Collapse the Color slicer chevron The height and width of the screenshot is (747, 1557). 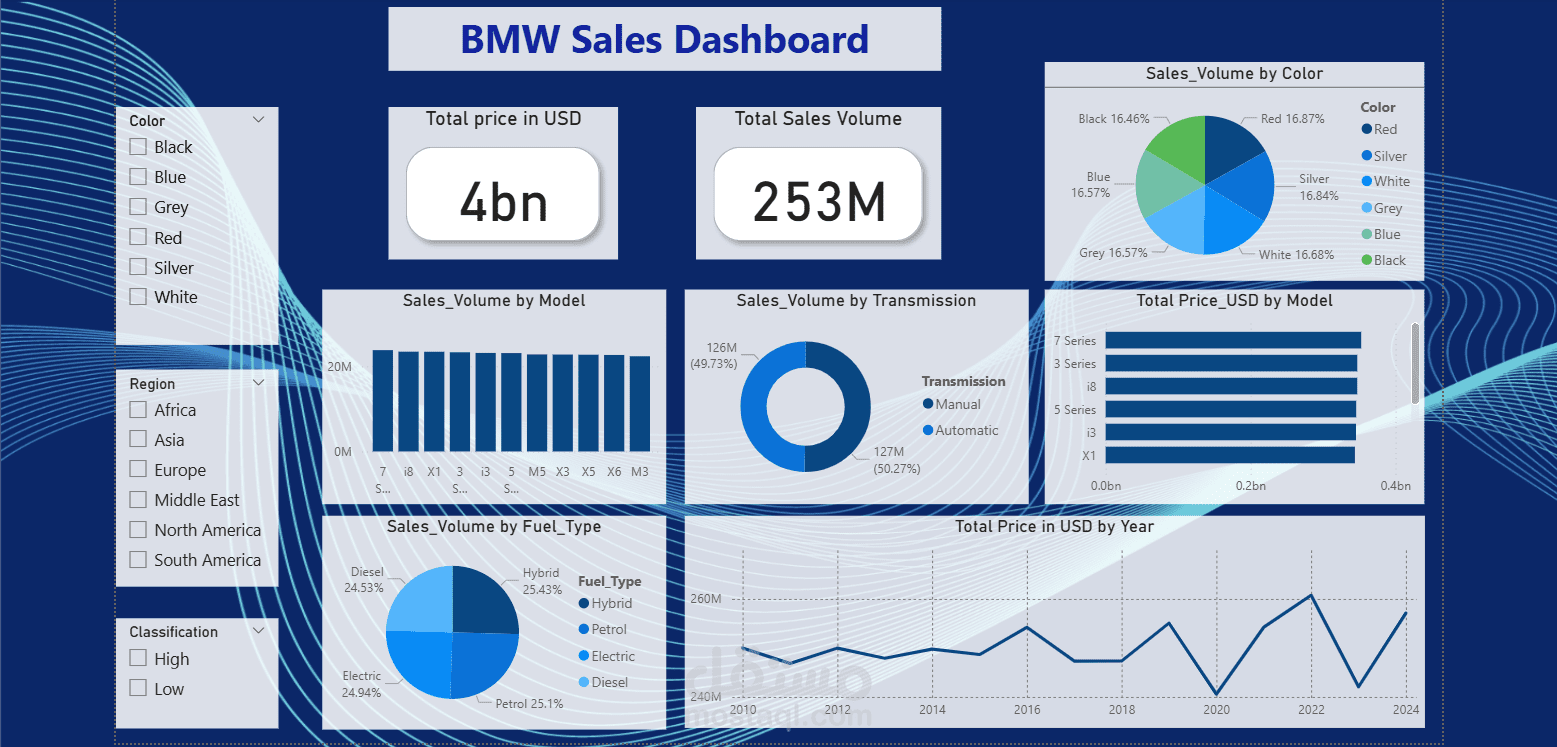point(259,120)
